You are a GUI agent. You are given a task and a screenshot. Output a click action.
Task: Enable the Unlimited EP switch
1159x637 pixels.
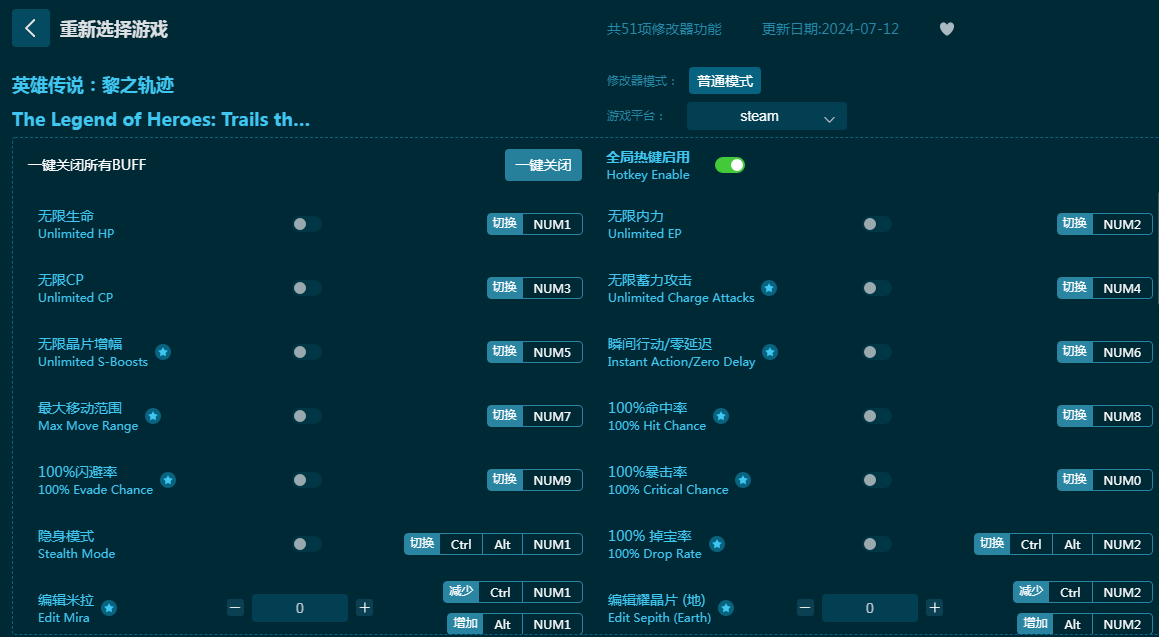click(877, 224)
